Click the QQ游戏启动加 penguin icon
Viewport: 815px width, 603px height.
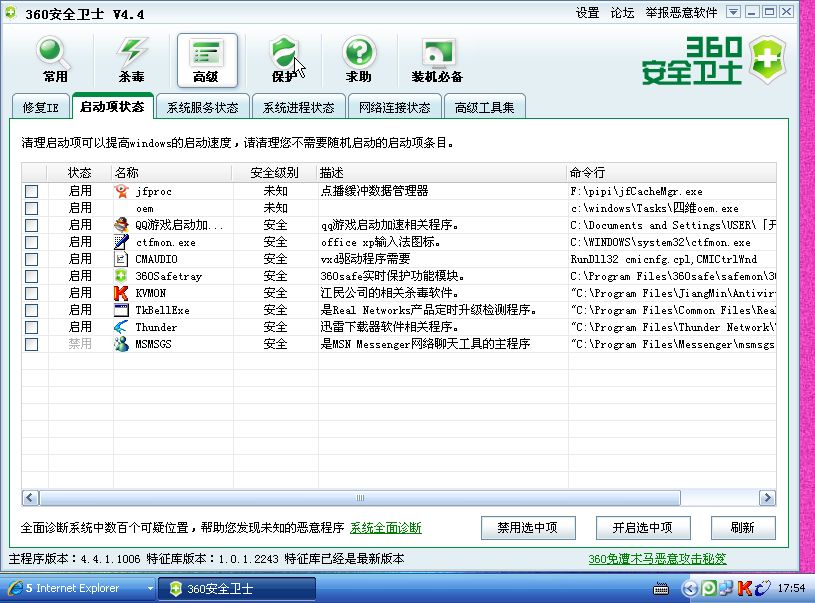click(121, 225)
